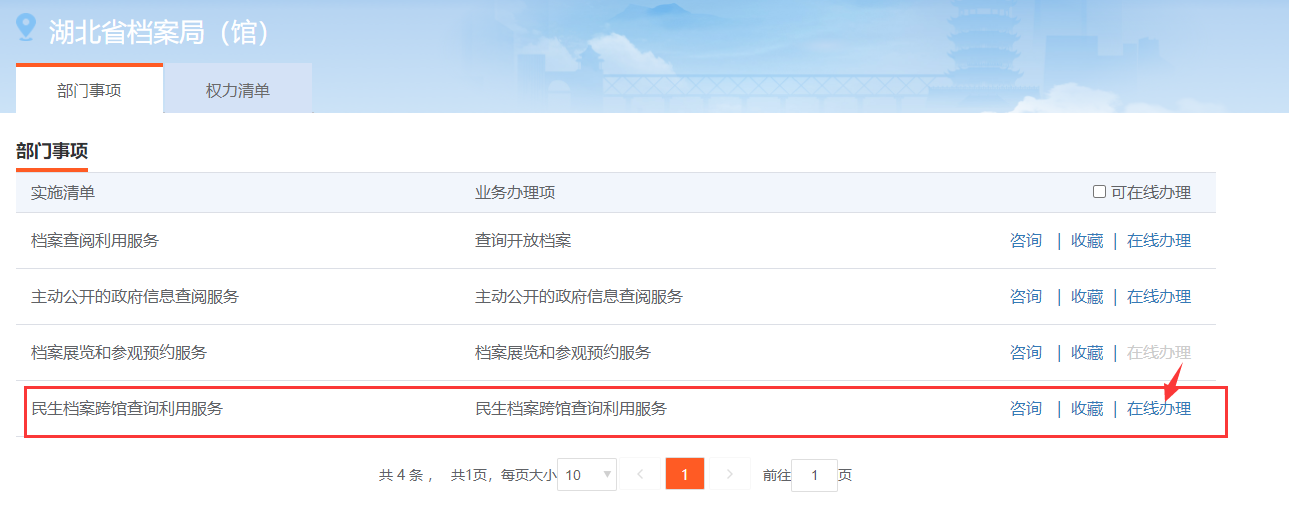This screenshot has width=1289, height=514.
Task: Open 在线办理 for 主动公开的政府信息查阅服务
Action: pos(1158,297)
